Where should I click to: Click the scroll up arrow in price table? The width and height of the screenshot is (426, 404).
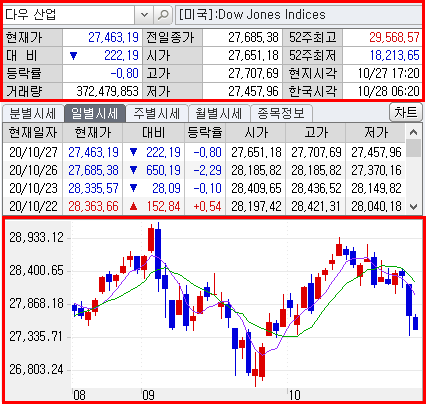(x=414, y=132)
